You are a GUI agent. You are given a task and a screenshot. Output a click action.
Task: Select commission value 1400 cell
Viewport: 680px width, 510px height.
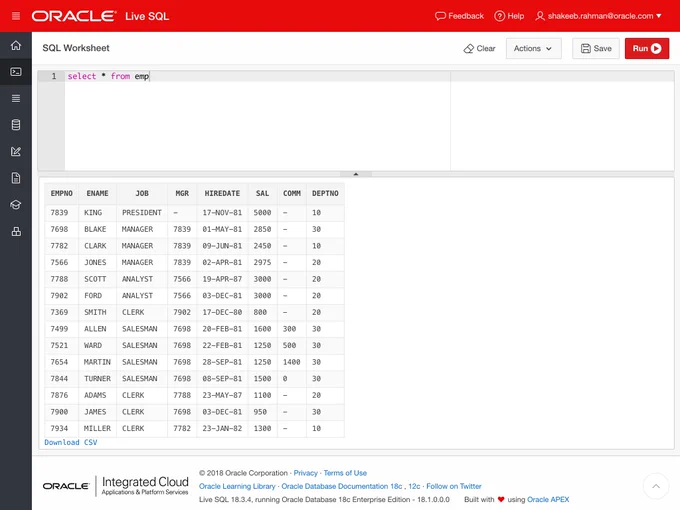click(291, 362)
